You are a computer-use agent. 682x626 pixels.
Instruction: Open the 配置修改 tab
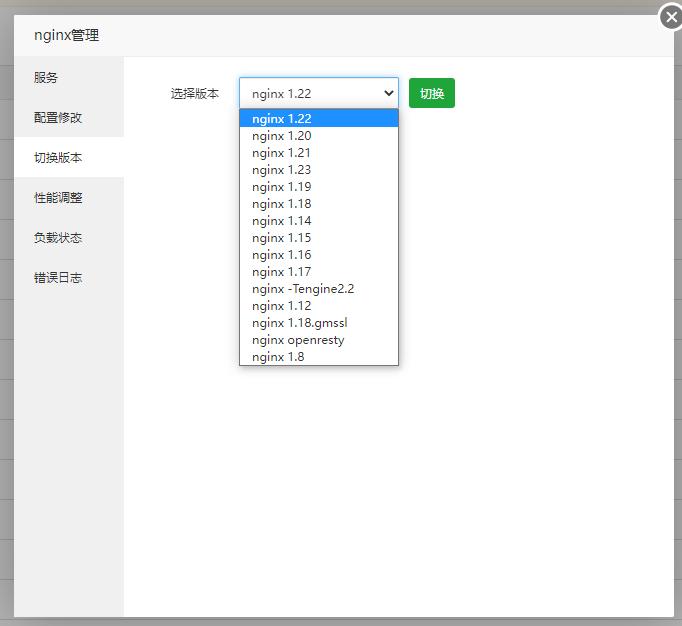(x=58, y=118)
